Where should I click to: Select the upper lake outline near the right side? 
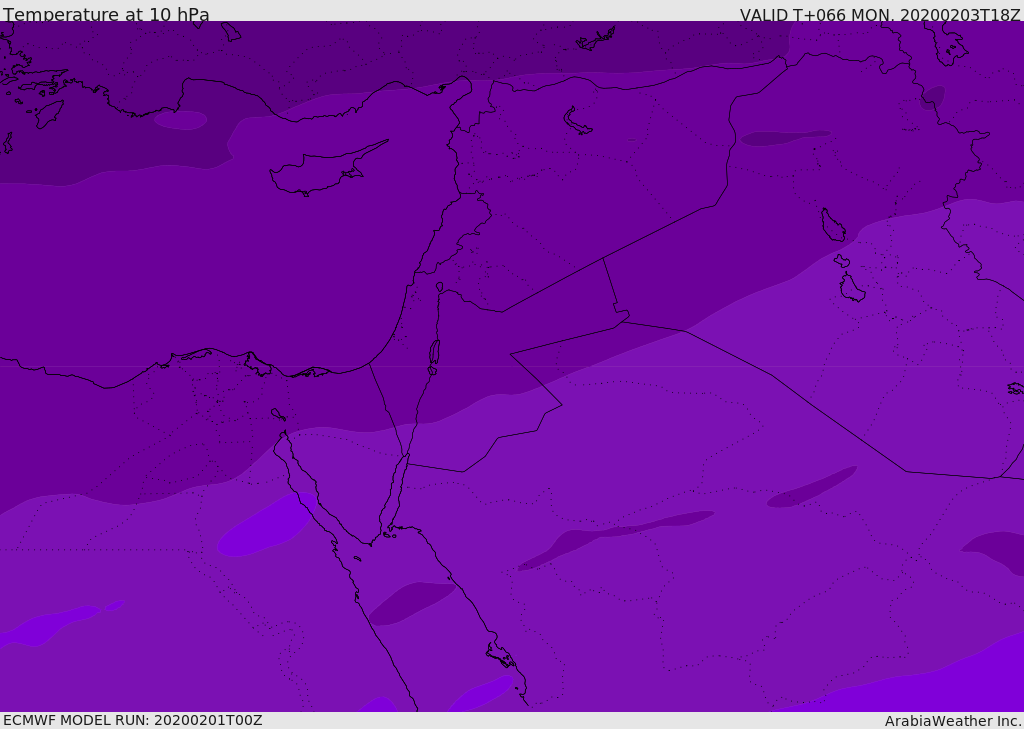pyautogui.click(x=832, y=225)
